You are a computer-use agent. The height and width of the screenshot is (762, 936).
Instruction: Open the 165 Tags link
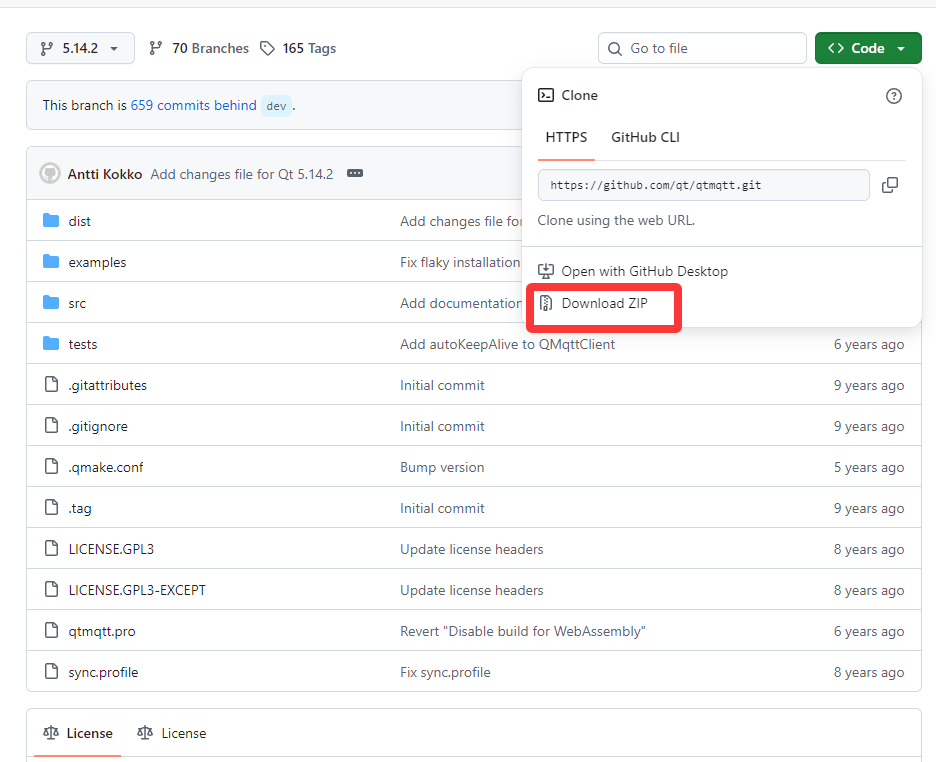click(309, 48)
